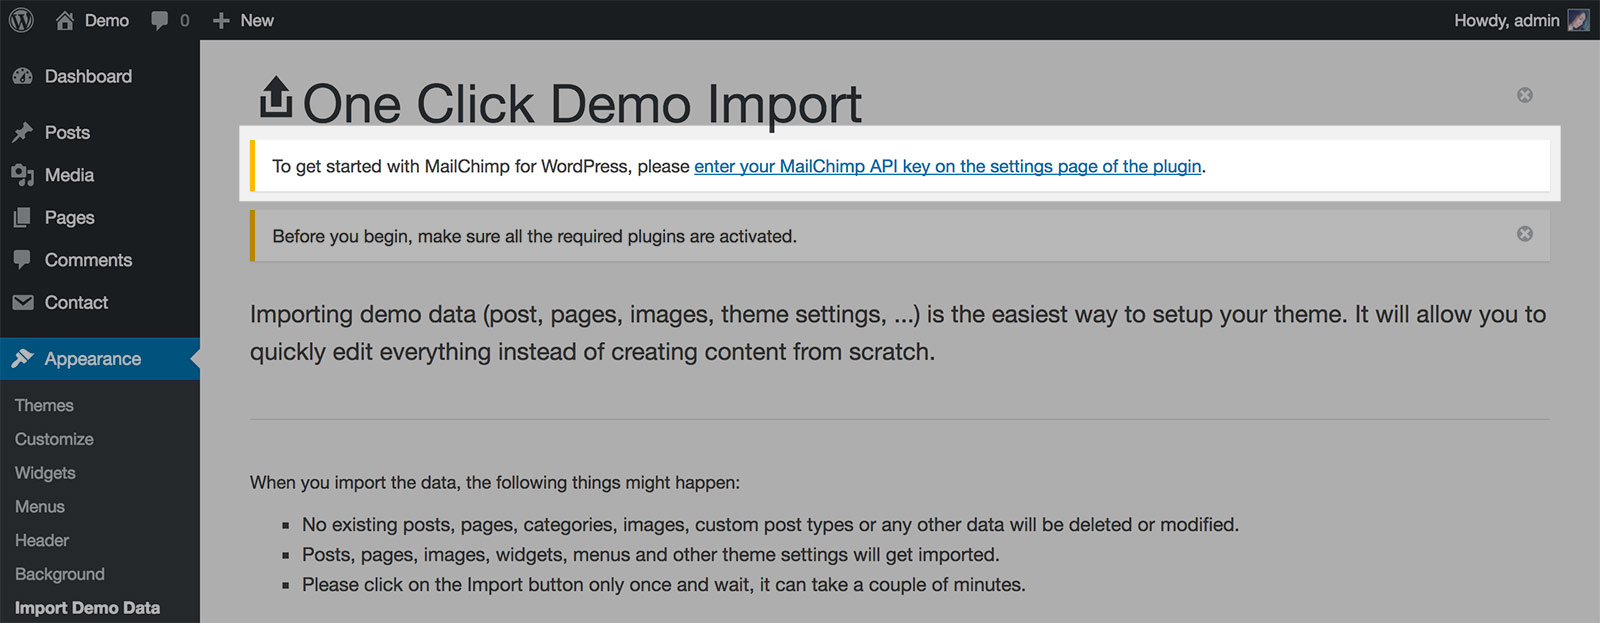The height and width of the screenshot is (623, 1600).
Task: Click the Appearance paintbrush icon
Action: 22,358
